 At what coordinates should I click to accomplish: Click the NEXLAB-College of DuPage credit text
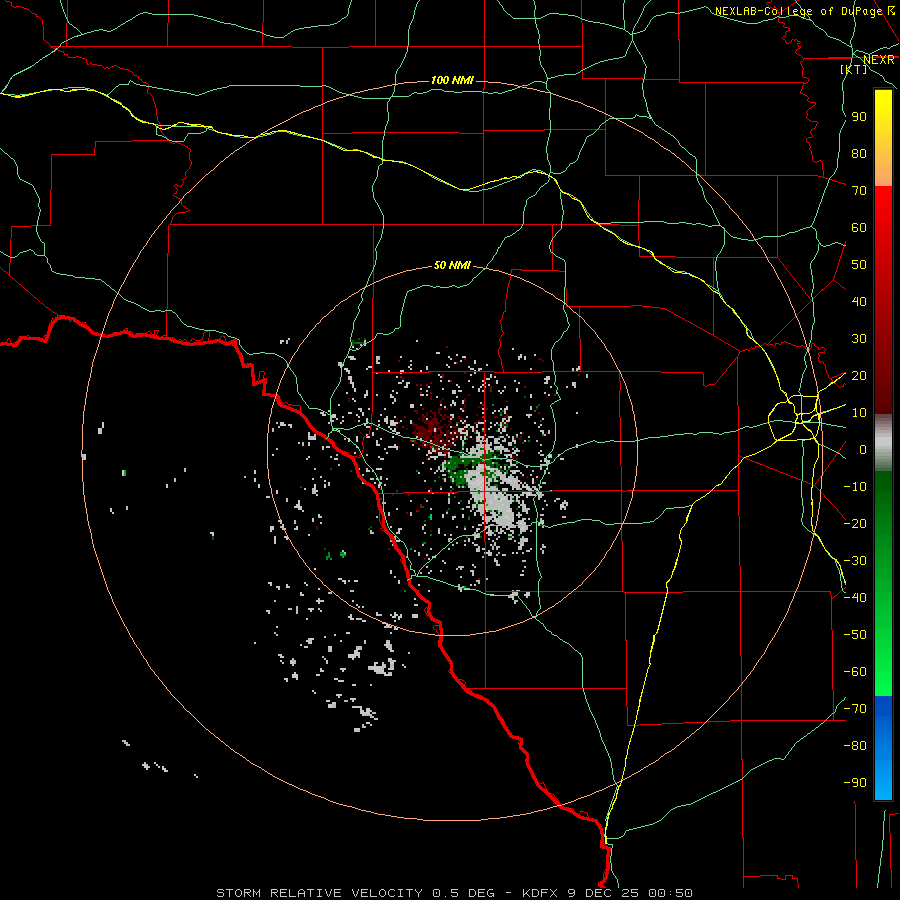click(800, 11)
